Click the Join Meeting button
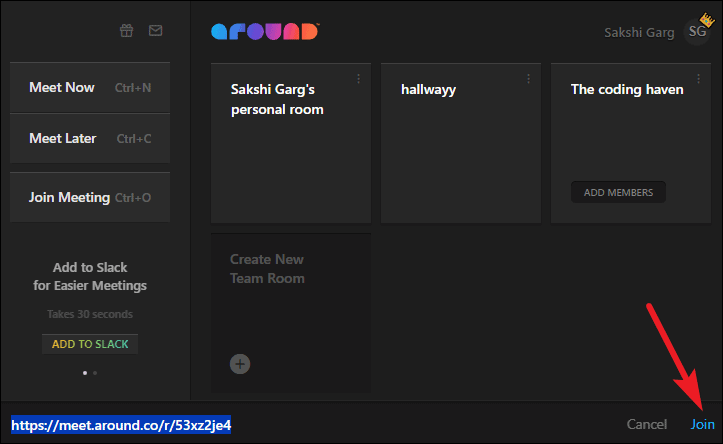This screenshot has height=444, width=723. [x=90, y=197]
